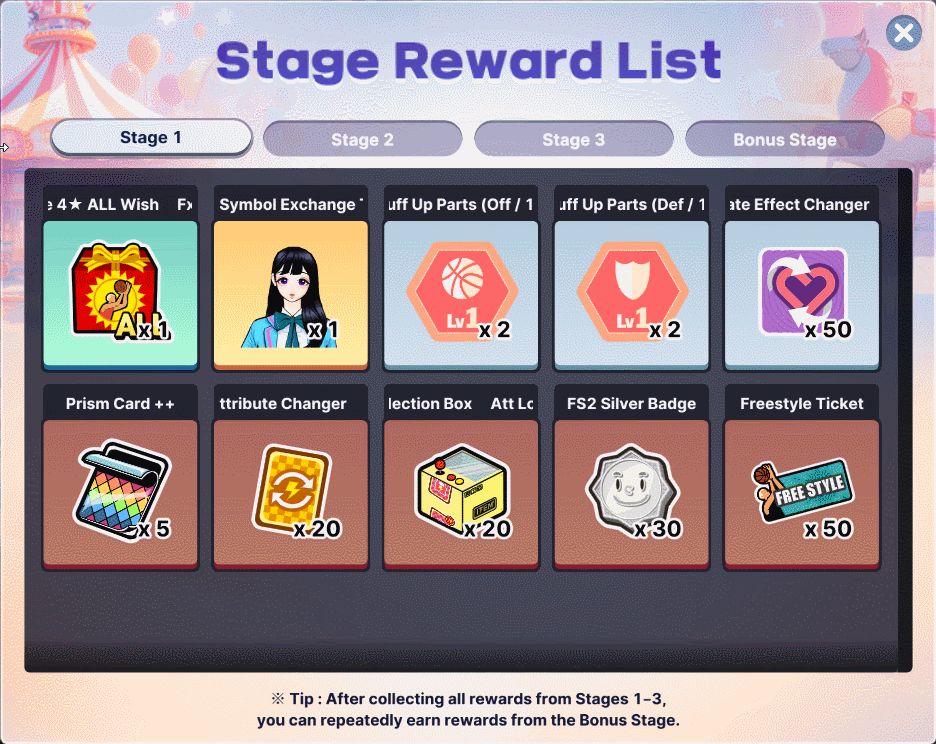Click the Buff Up Parts Off basketball hexagon
The width and height of the screenshot is (936, 744).
pyautogui.click(x=461, y=292)
